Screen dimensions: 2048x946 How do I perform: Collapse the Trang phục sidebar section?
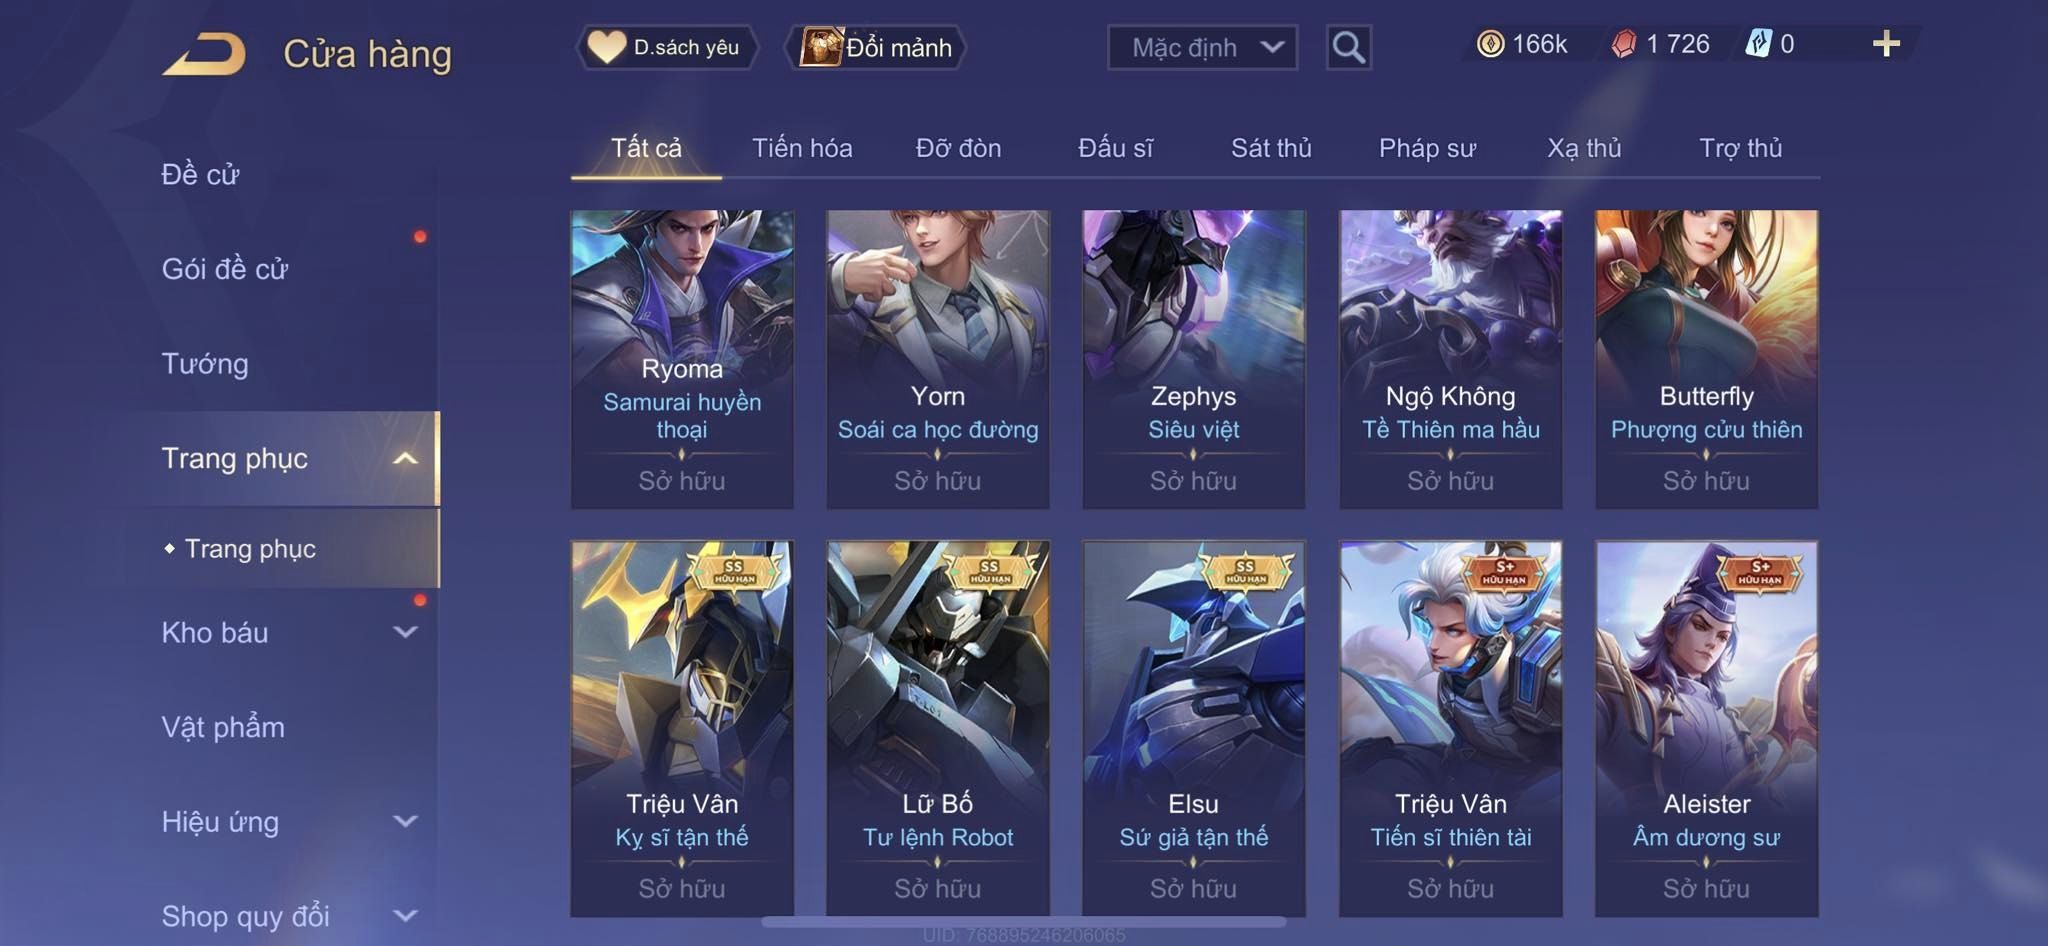tap(404, 459)
